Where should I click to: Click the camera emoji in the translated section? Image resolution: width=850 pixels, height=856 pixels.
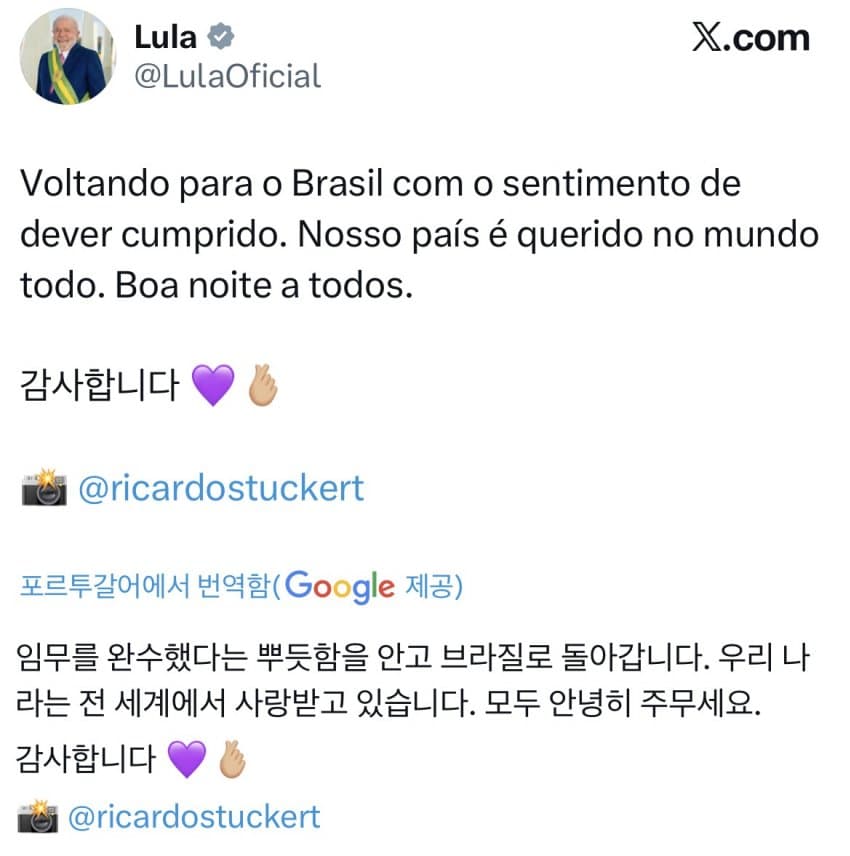tap(38, 817)
